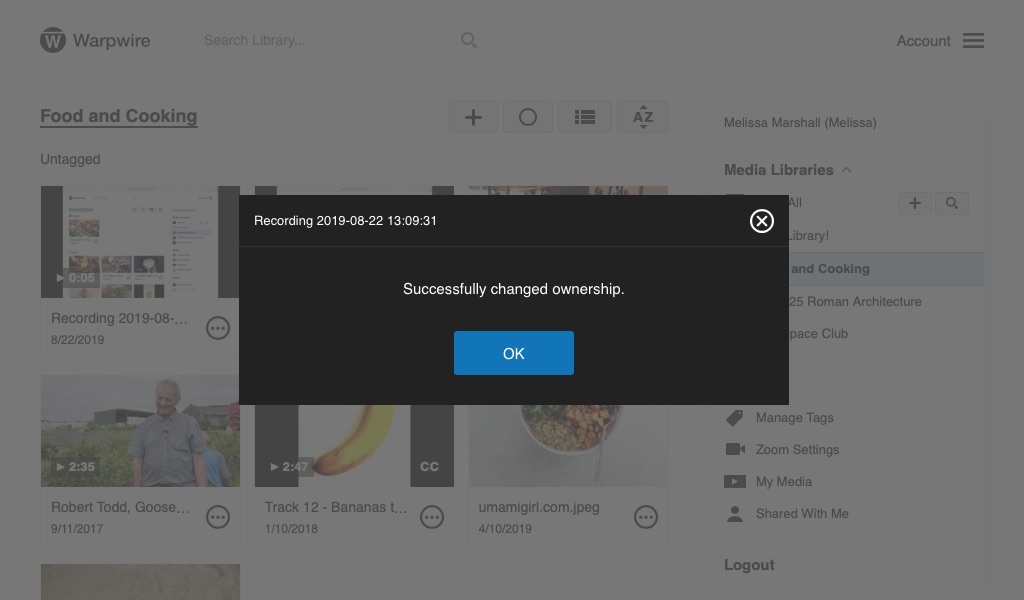
Task: Open options for Track 12 Bananas
Action: pos(432,517)
